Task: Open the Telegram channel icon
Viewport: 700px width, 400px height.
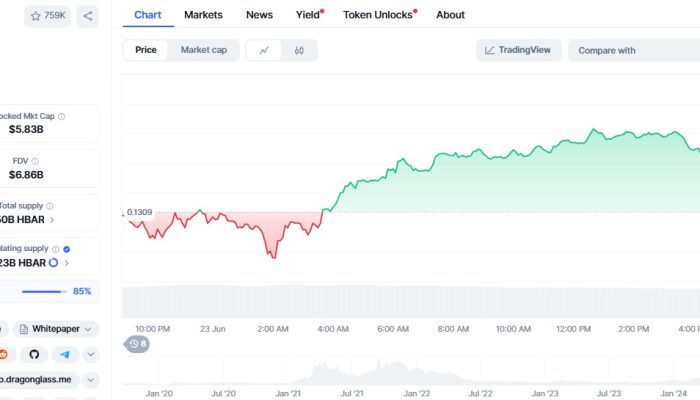Action: coord(65,354)
